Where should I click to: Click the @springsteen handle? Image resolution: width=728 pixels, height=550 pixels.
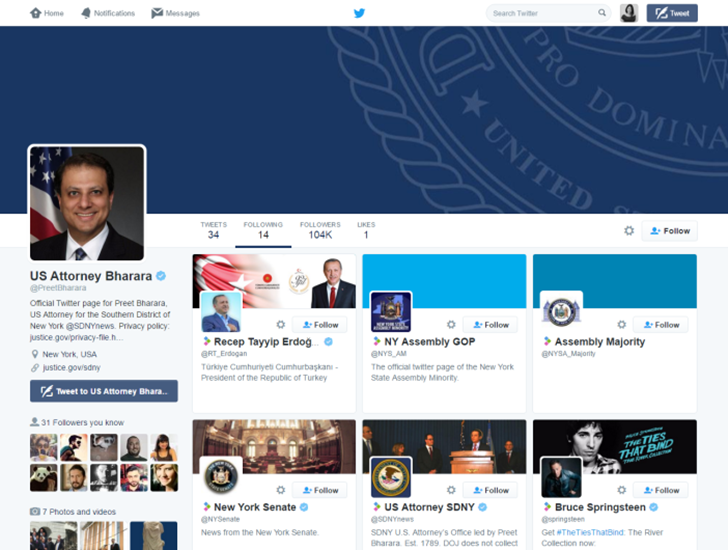pyautogui.click(x=563, y=519)
